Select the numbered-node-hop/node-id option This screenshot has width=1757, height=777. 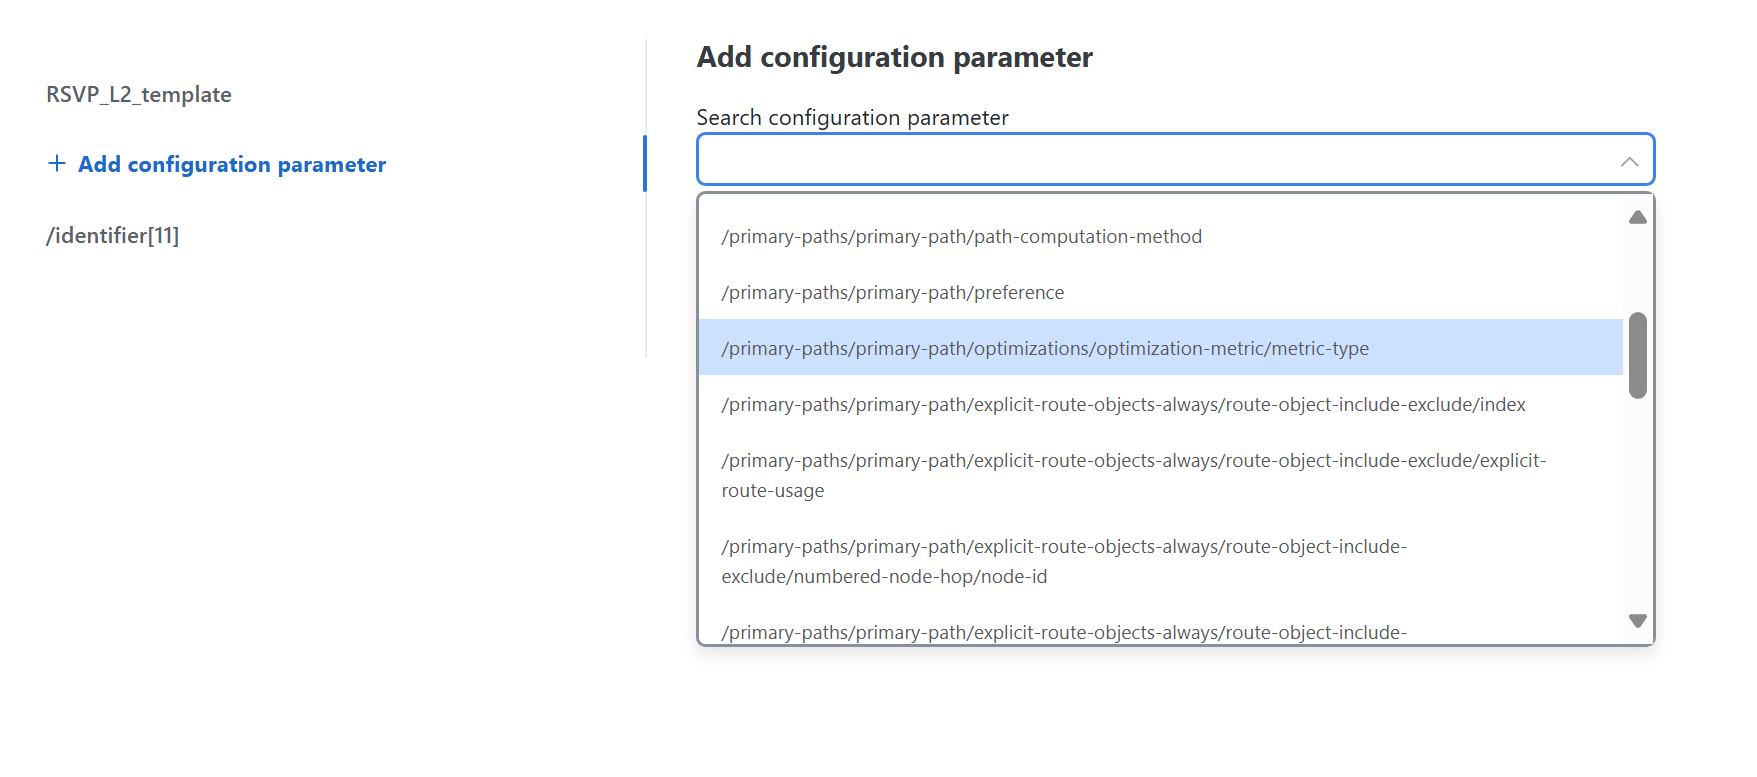tap(1063, 561)
